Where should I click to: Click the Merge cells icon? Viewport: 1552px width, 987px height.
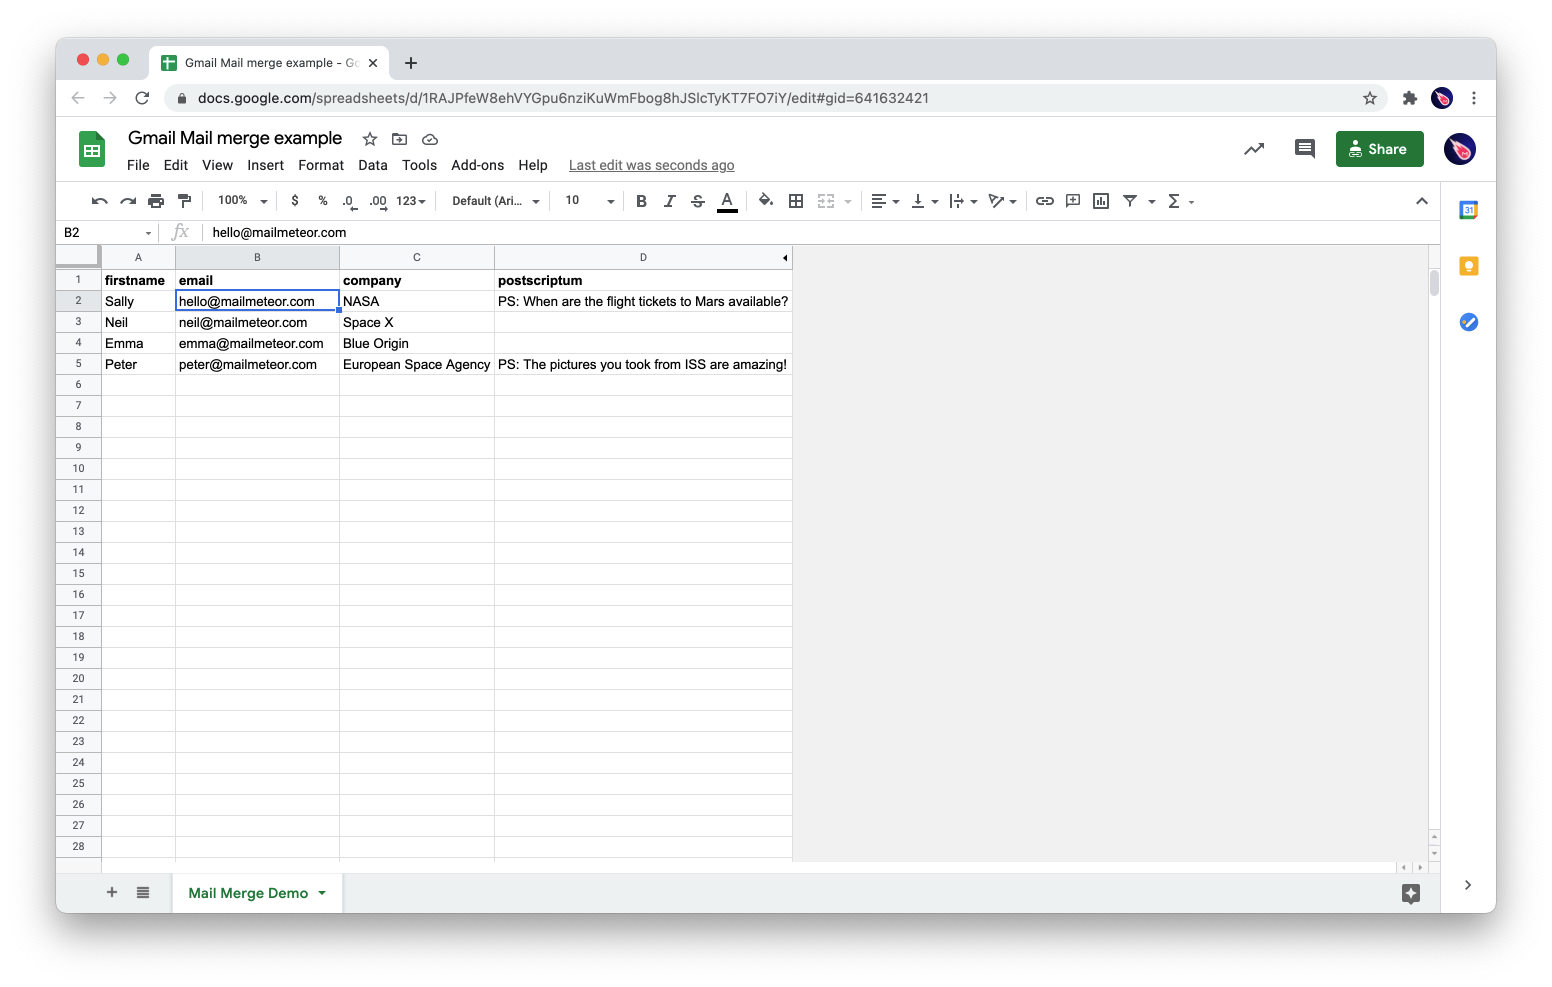(x=826, y=201)
